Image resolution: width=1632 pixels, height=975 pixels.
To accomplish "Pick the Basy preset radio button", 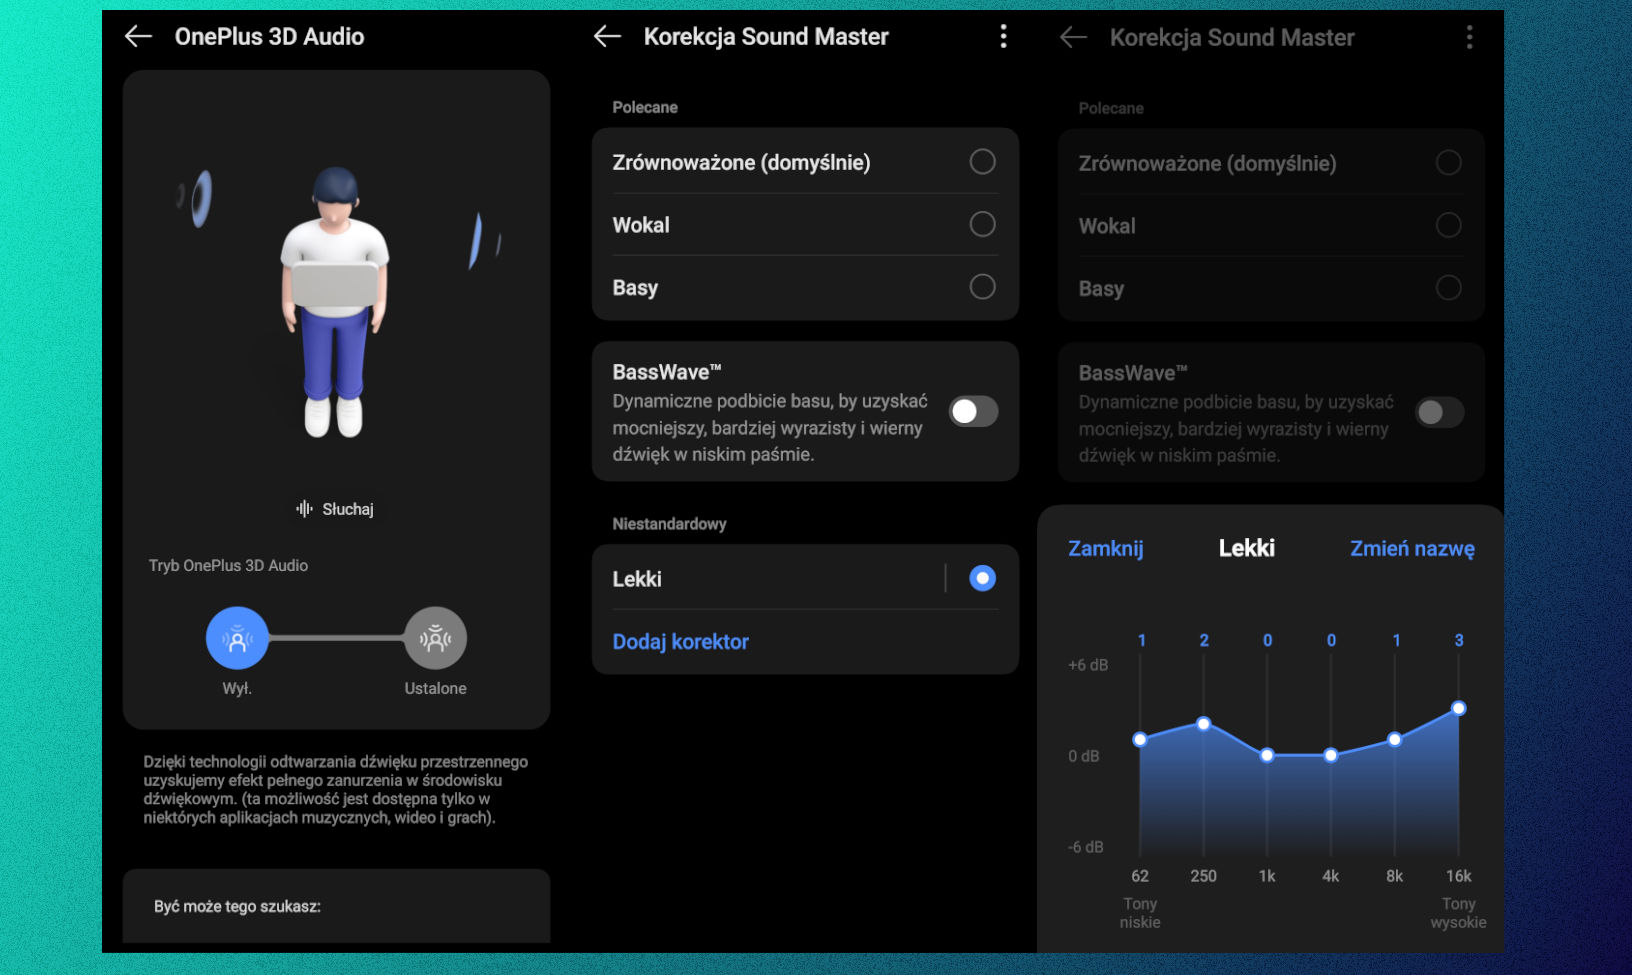I will click(982, 287).
